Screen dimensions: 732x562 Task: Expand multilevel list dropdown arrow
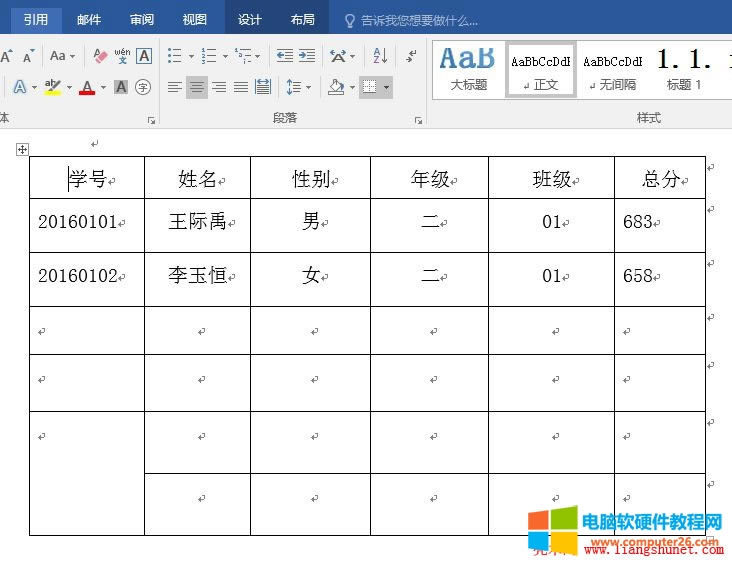(258, 56)
